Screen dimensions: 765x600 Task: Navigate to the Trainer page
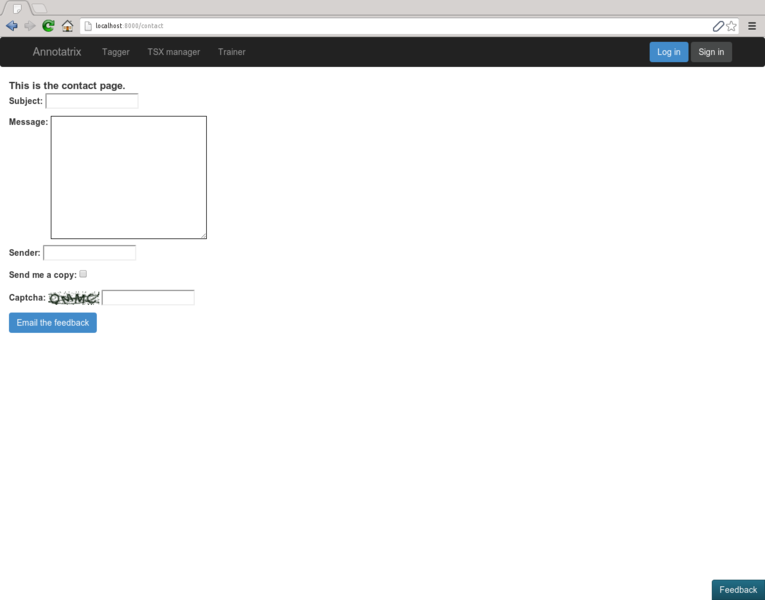click(x=231, y=52)
